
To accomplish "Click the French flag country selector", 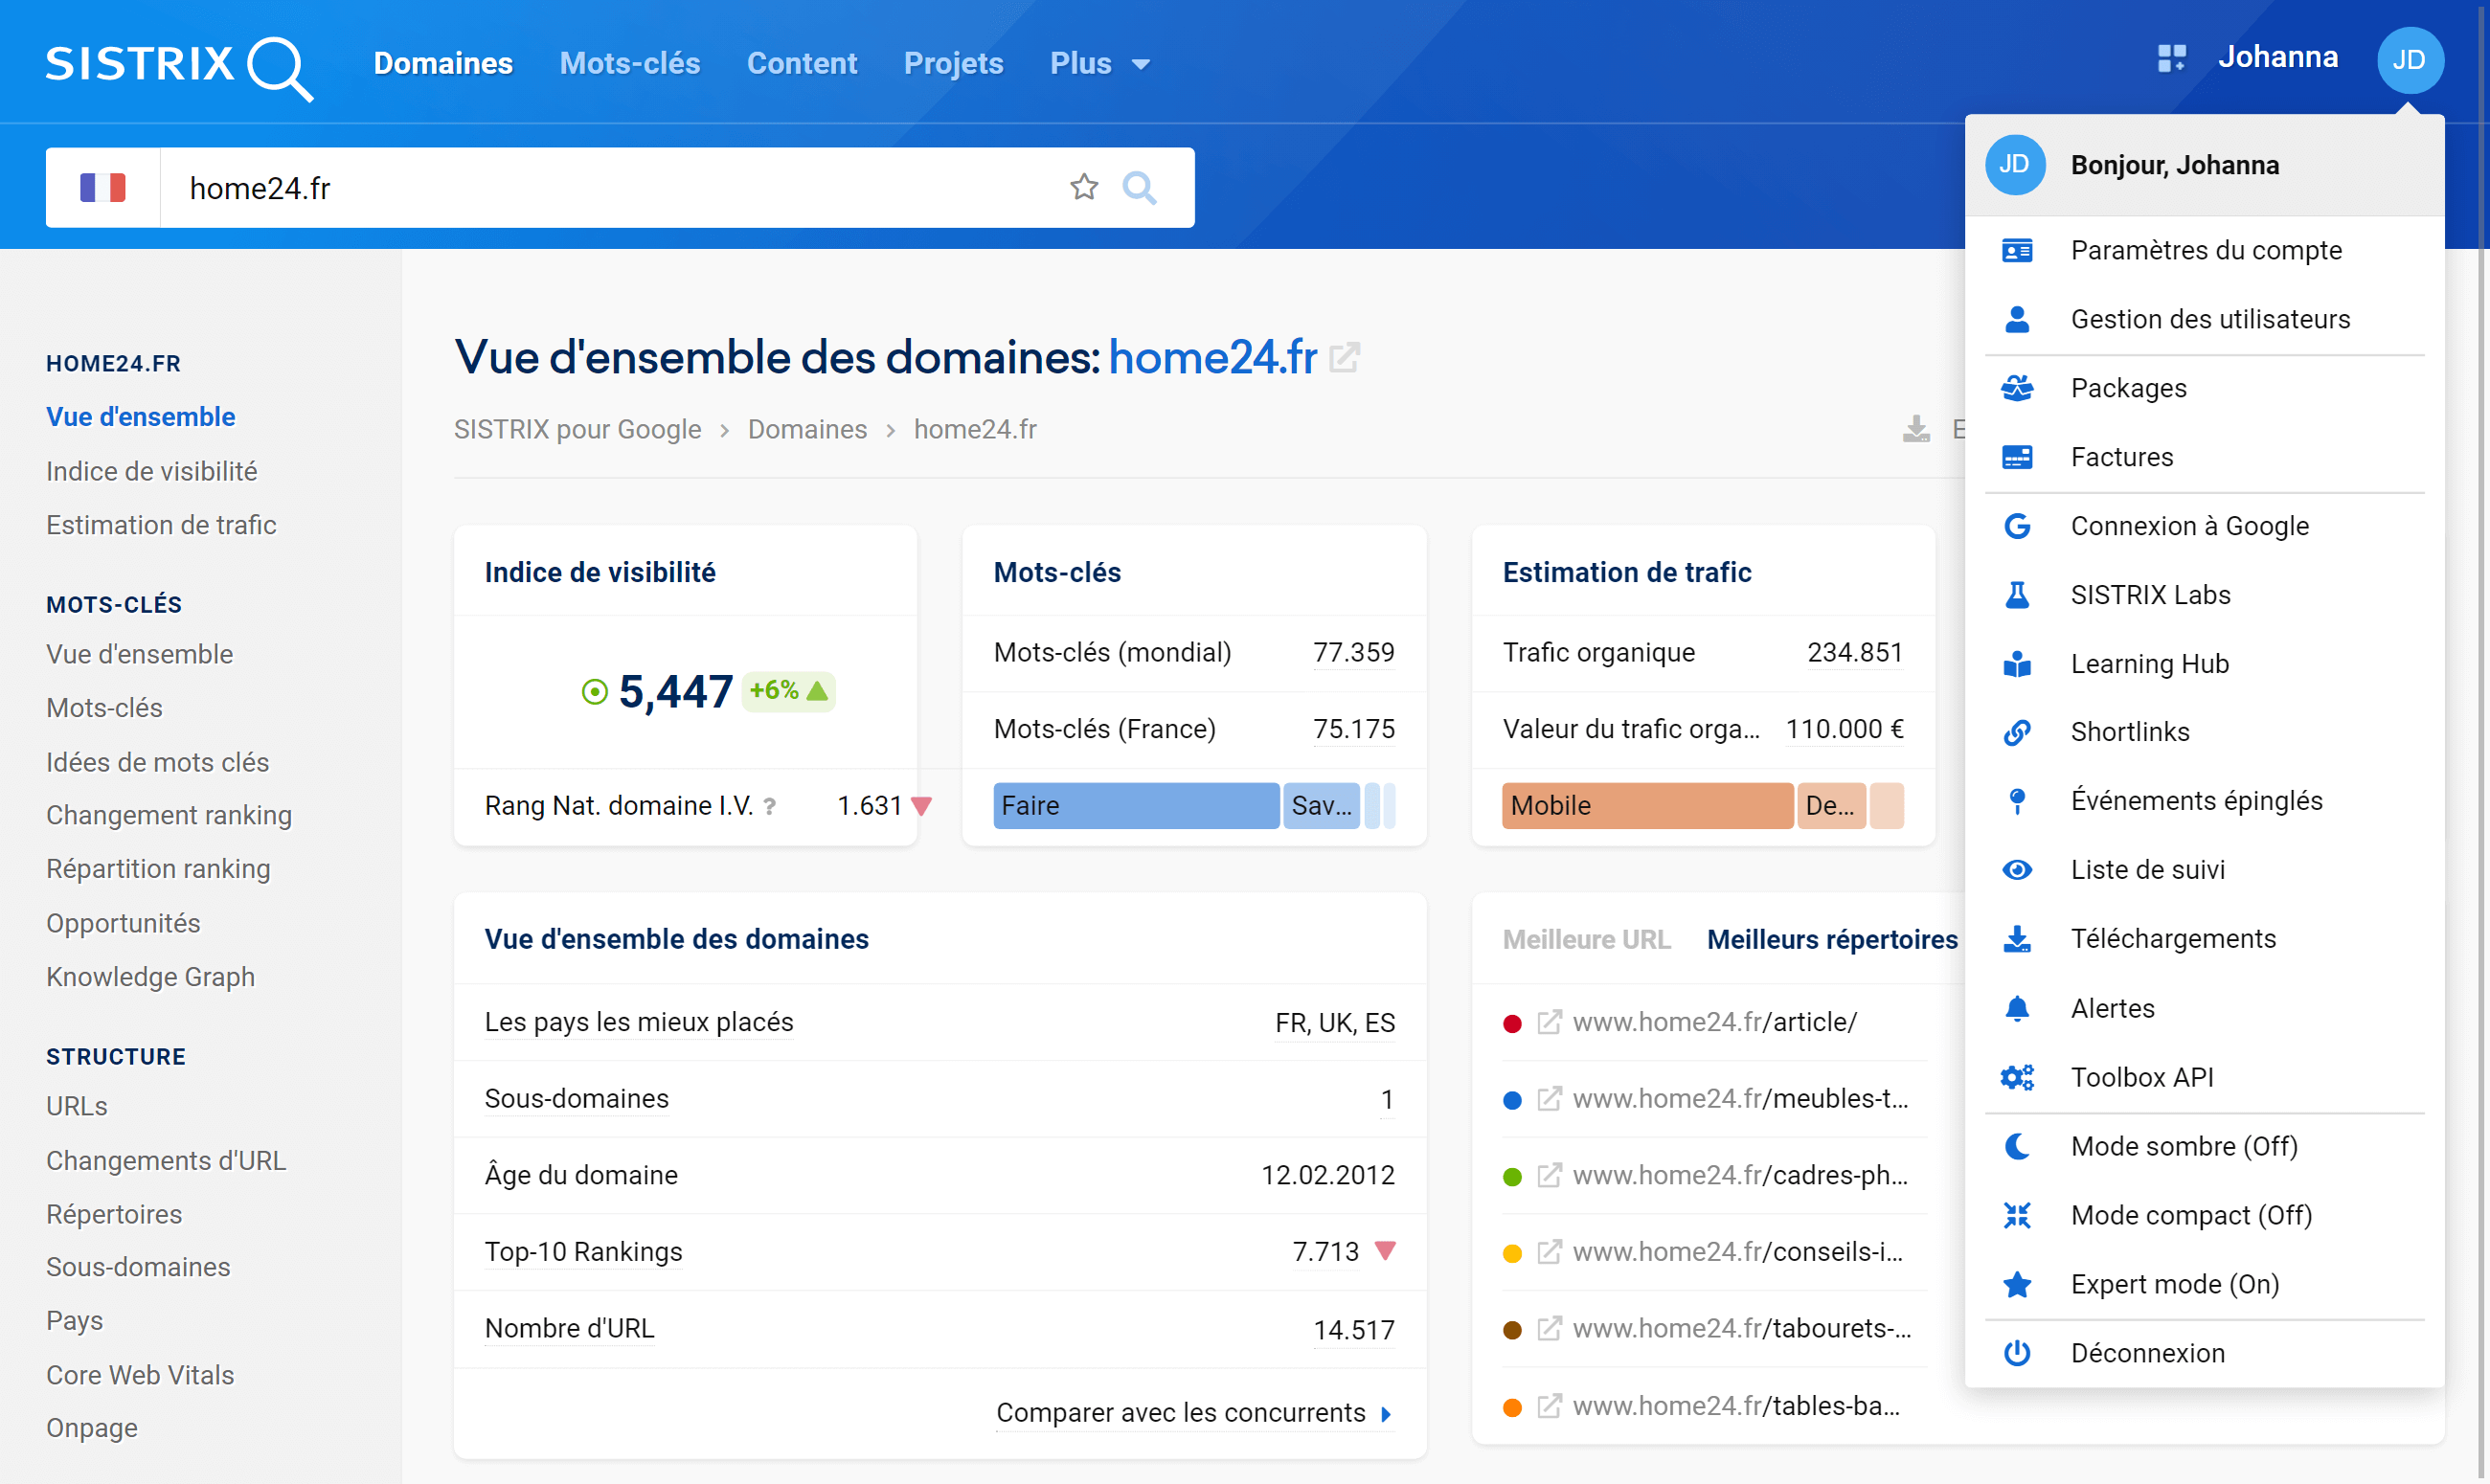I will click(x=103, y=187).
